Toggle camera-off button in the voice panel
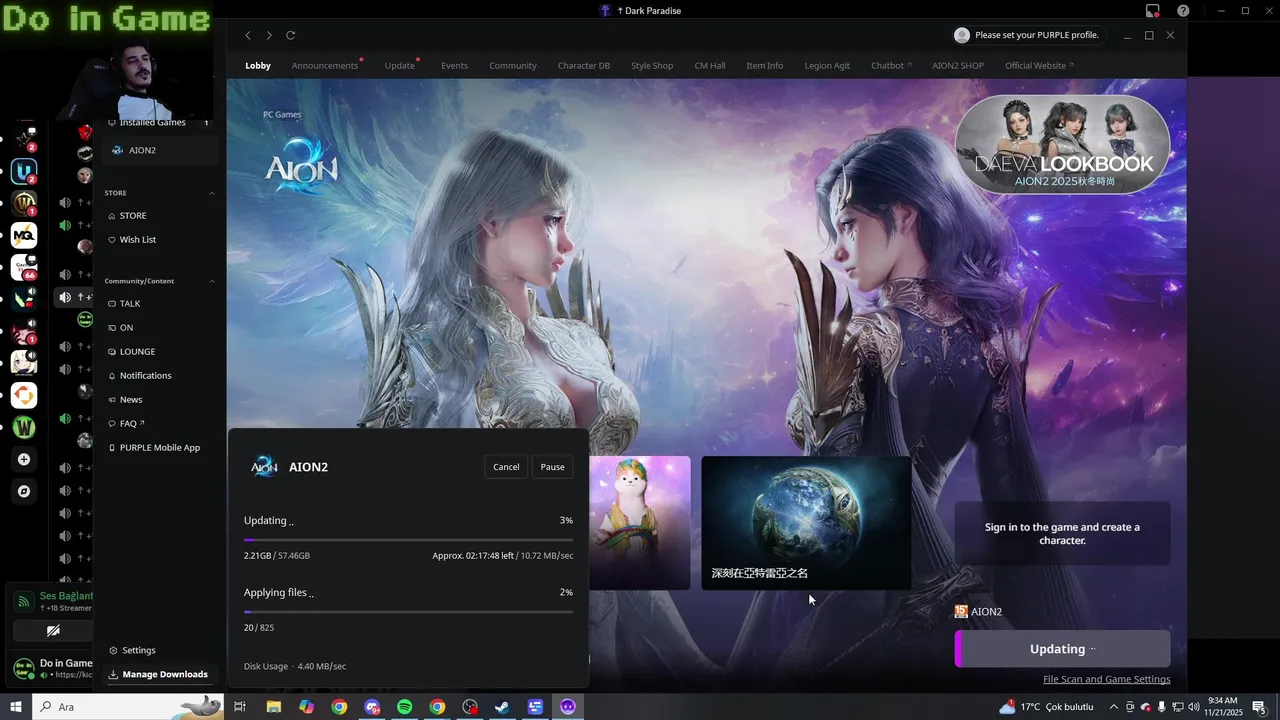This screenshot has width=1280, height=720. tap(53, 631)
